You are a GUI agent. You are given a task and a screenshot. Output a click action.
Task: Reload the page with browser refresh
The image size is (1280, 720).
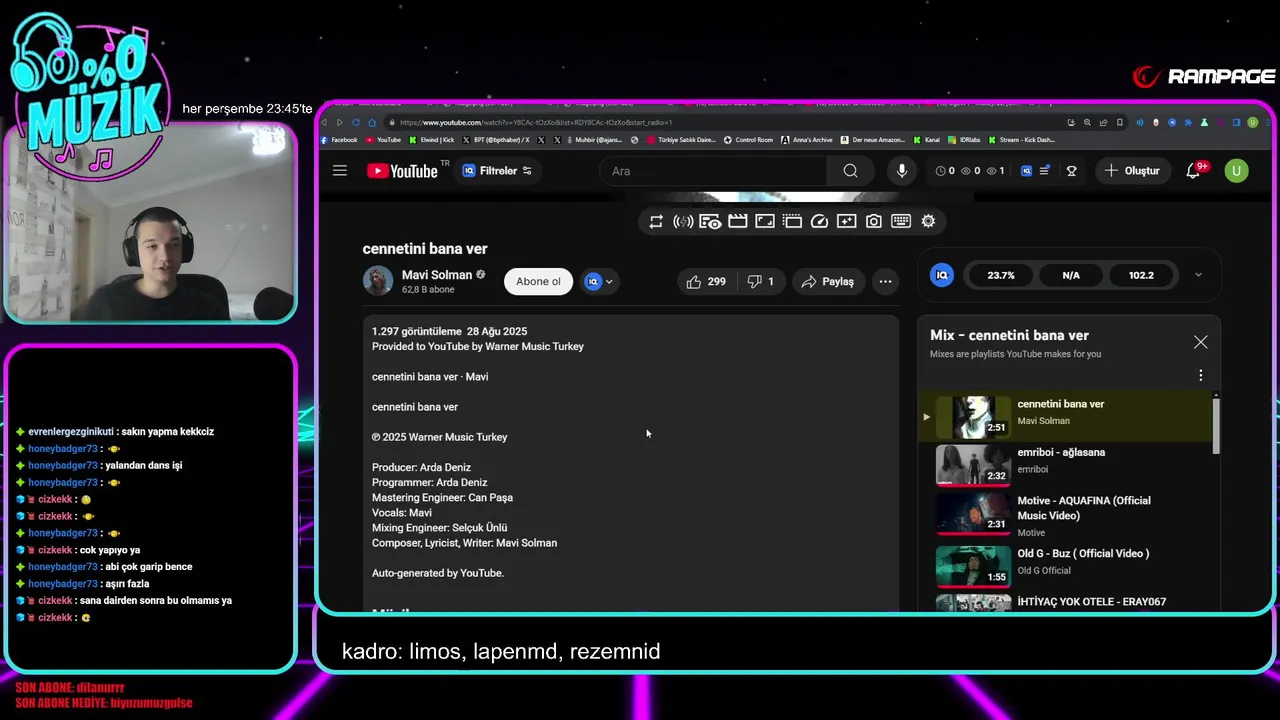pyautogui.click(x=355, y=122)
